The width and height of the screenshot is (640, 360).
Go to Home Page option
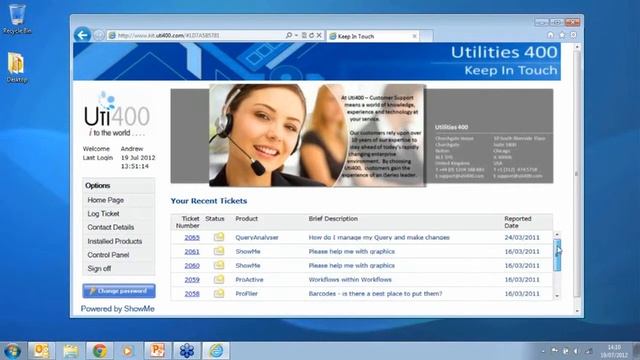pos(106,200)
